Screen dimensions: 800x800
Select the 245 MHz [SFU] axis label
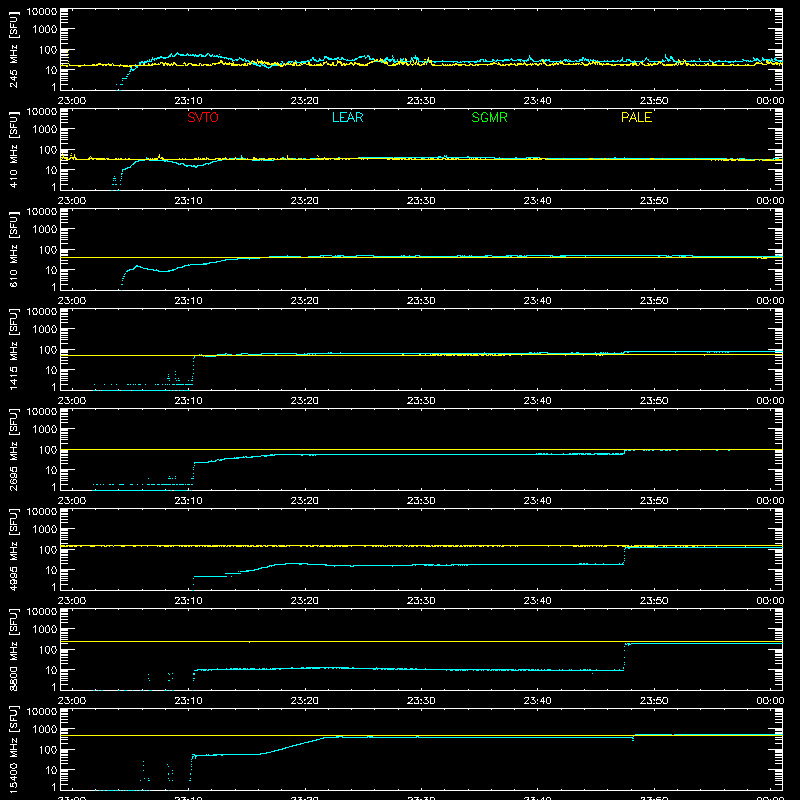click(14, 49)
